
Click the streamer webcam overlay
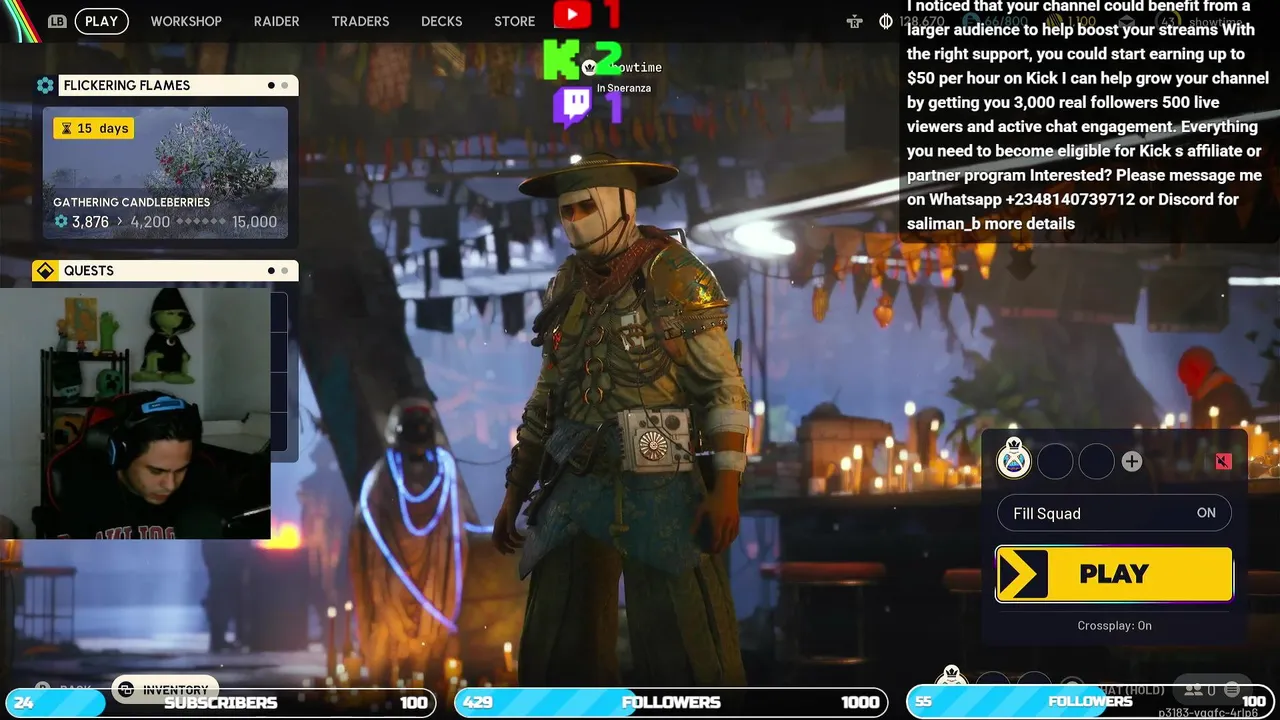[x=135, y=413]
